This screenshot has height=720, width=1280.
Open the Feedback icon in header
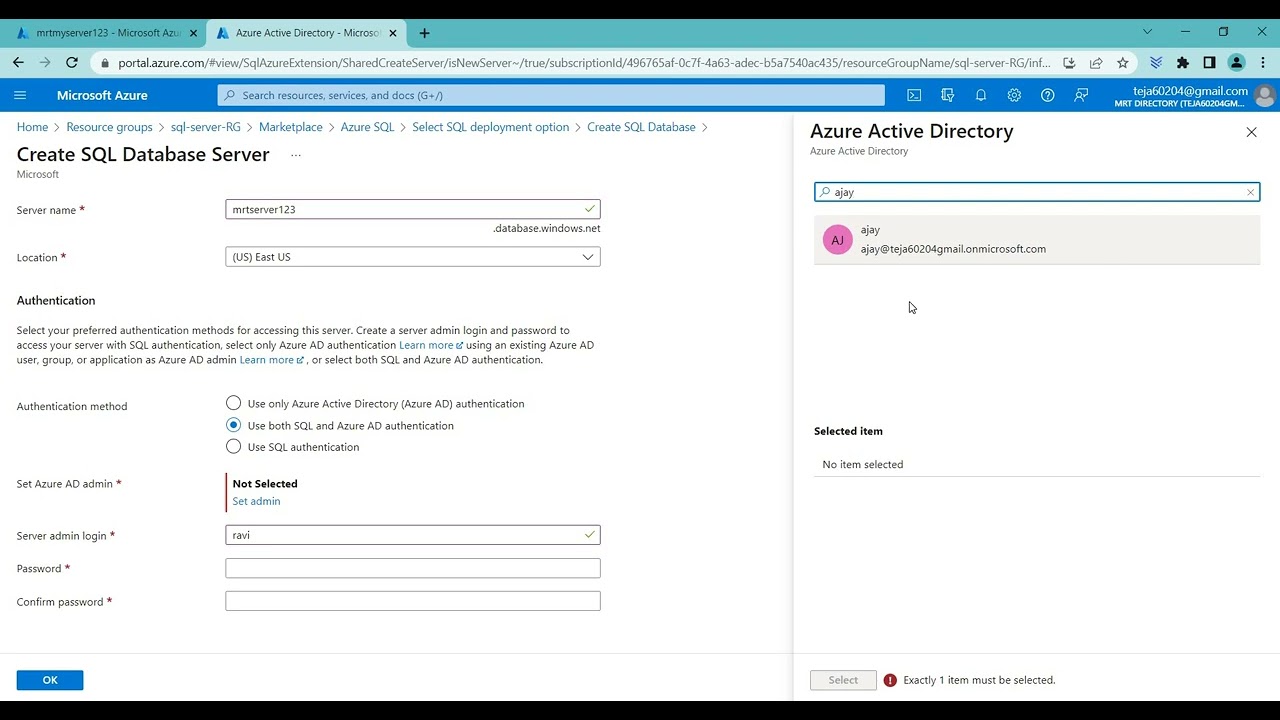(1081, 95)
